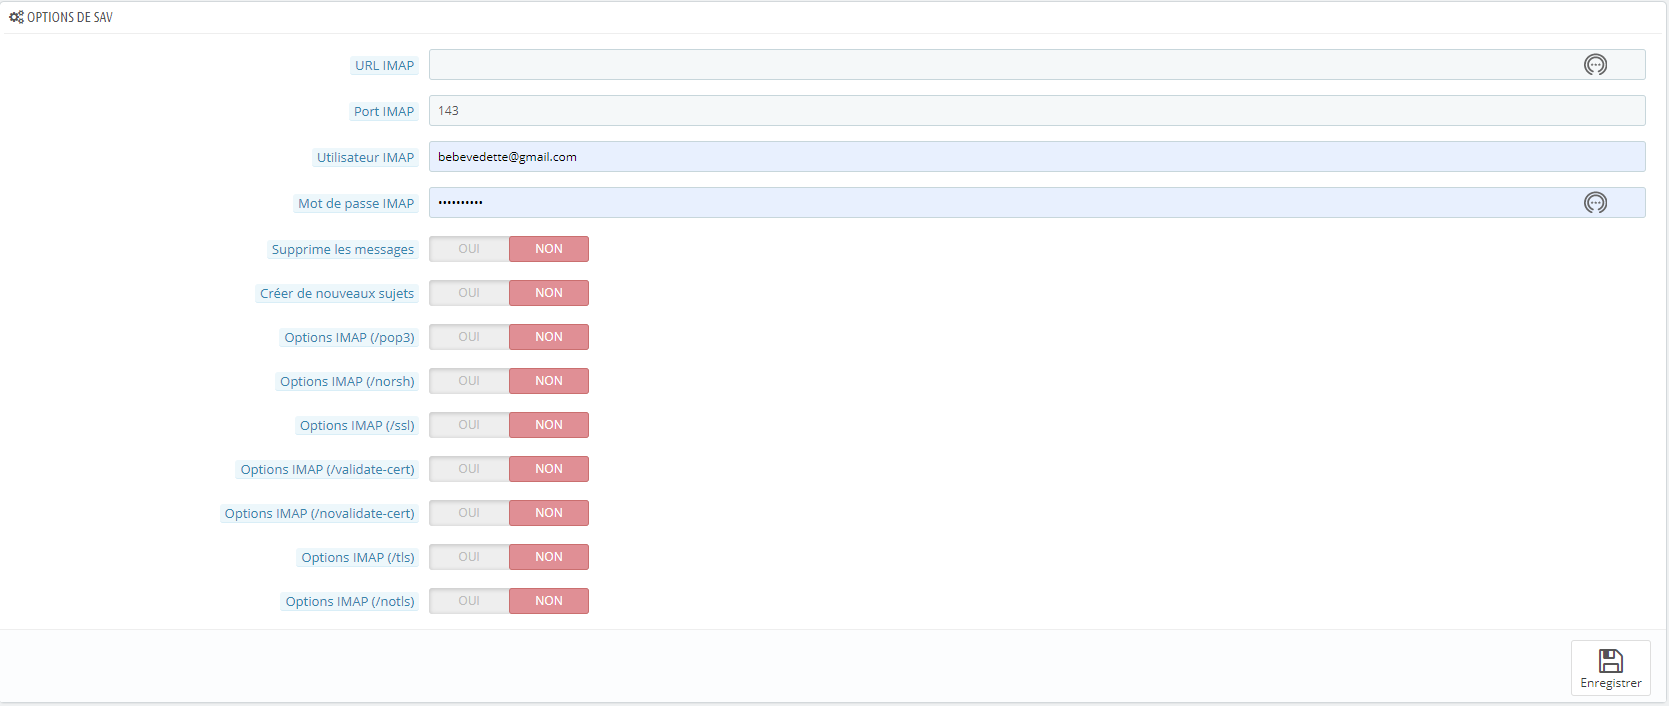Click the Options IMAP (/norsh) label
This screenshot has width=1669, height=706.
click(347, 382)
